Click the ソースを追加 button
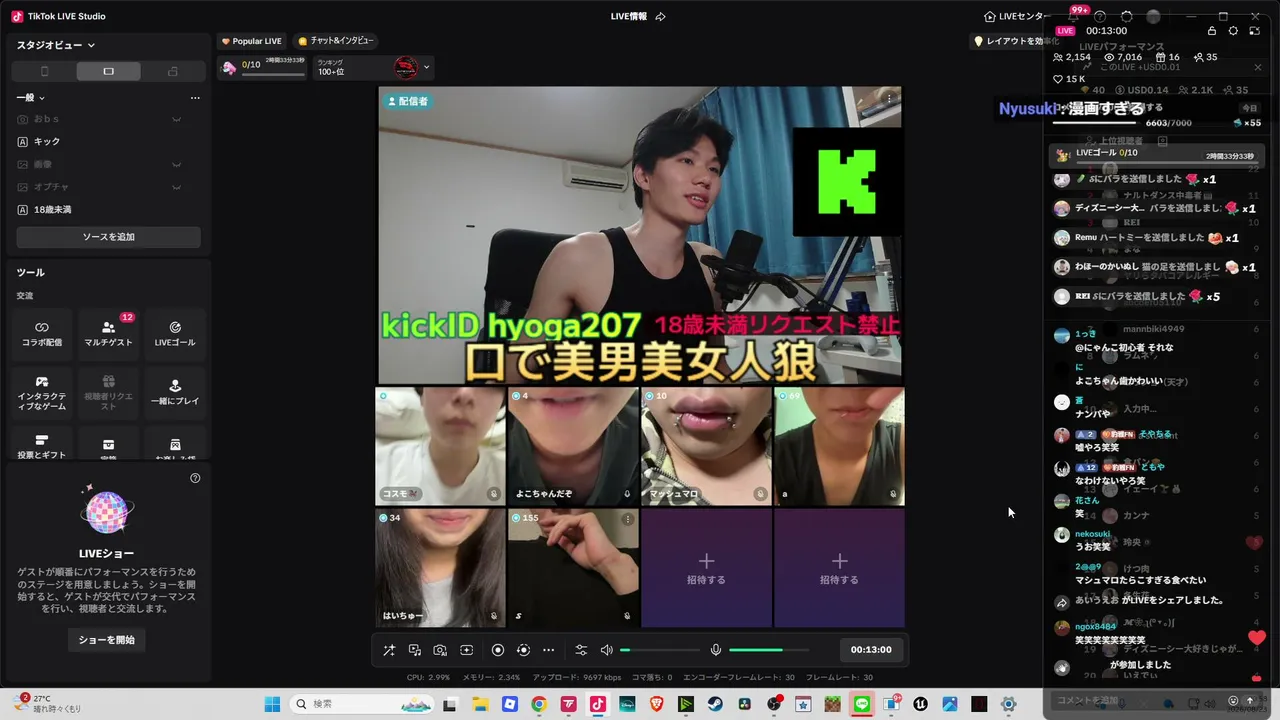Screen dimensions: 1280x720 tap(108, 237)
